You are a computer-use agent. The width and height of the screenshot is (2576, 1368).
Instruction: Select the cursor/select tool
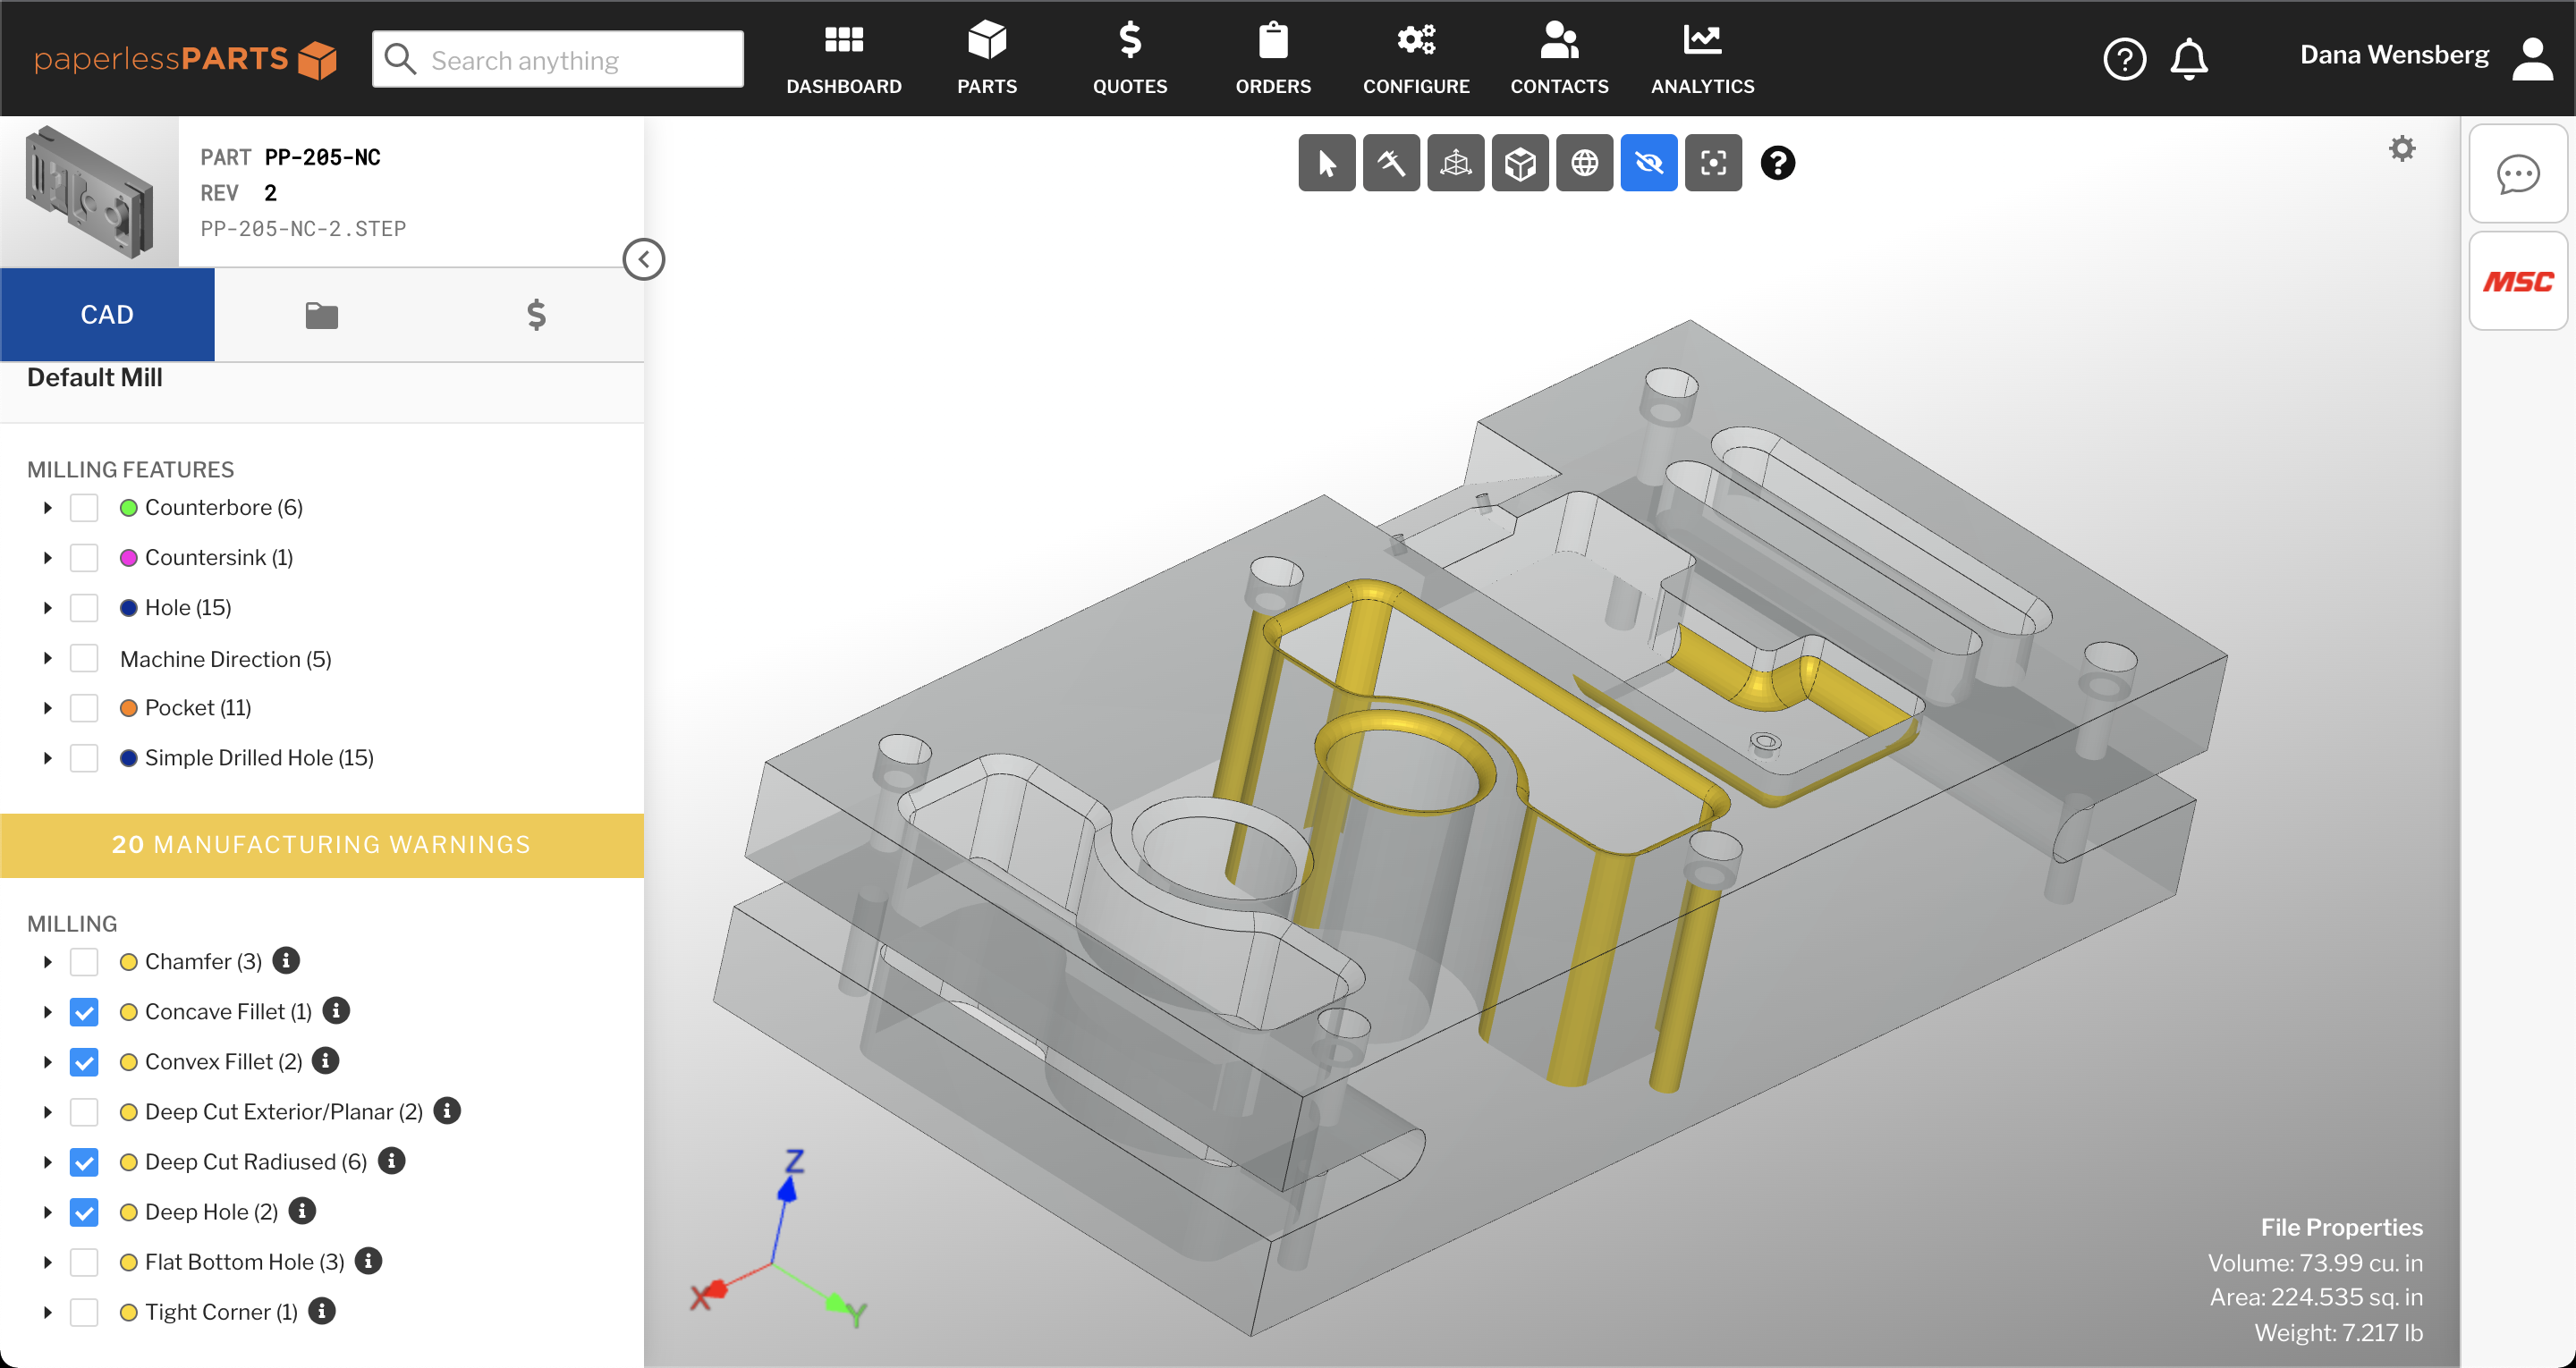[1327, 164]
